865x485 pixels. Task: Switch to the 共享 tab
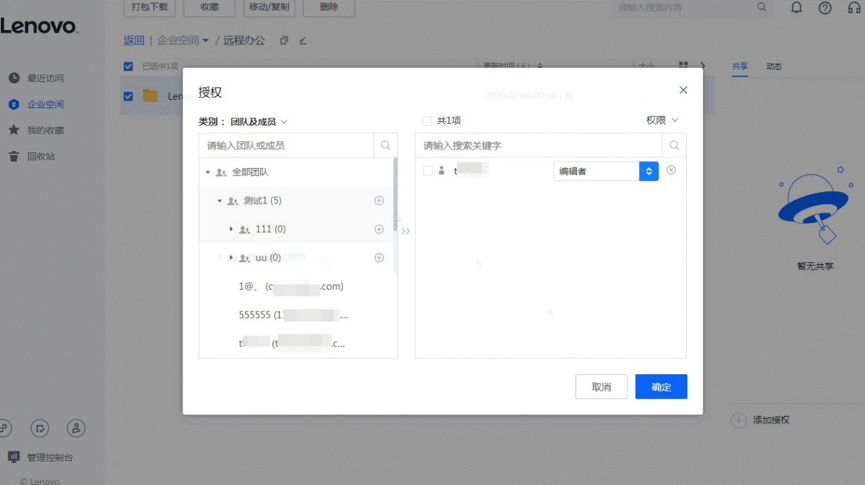coord(740,66)
